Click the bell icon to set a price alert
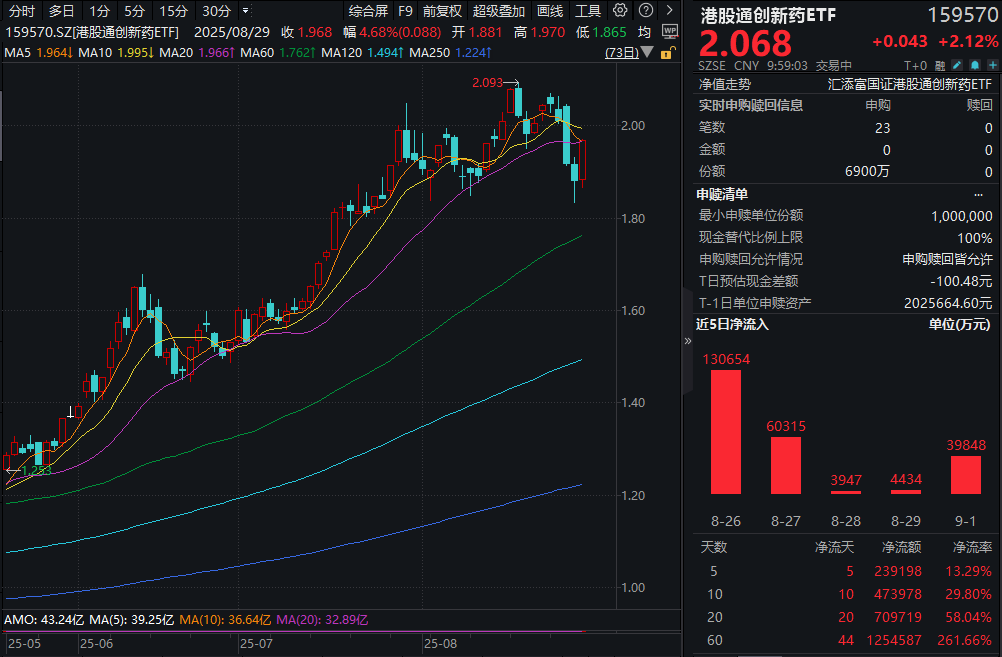The image size is (1002, 657). pos(975,65)
